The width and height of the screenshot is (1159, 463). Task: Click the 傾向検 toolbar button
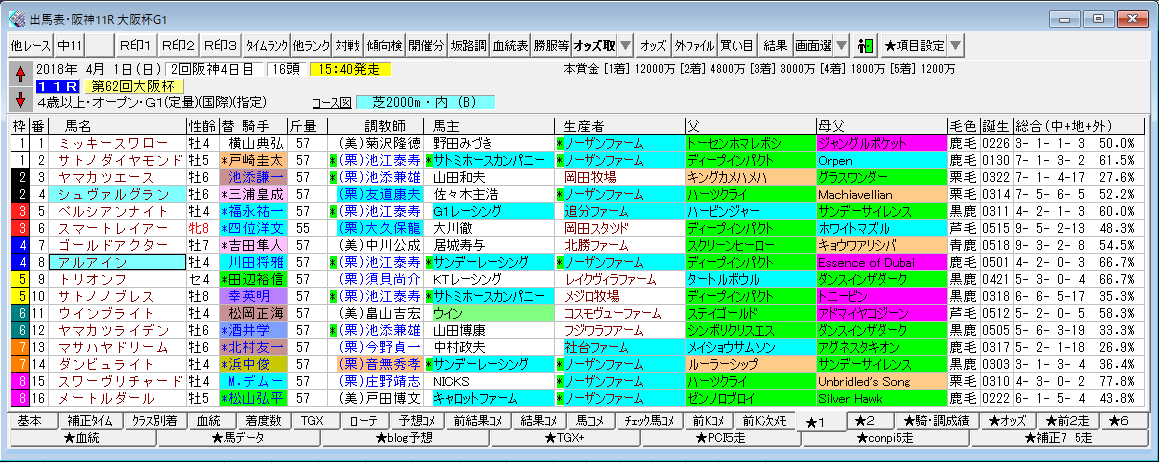[x=384, y=46]
